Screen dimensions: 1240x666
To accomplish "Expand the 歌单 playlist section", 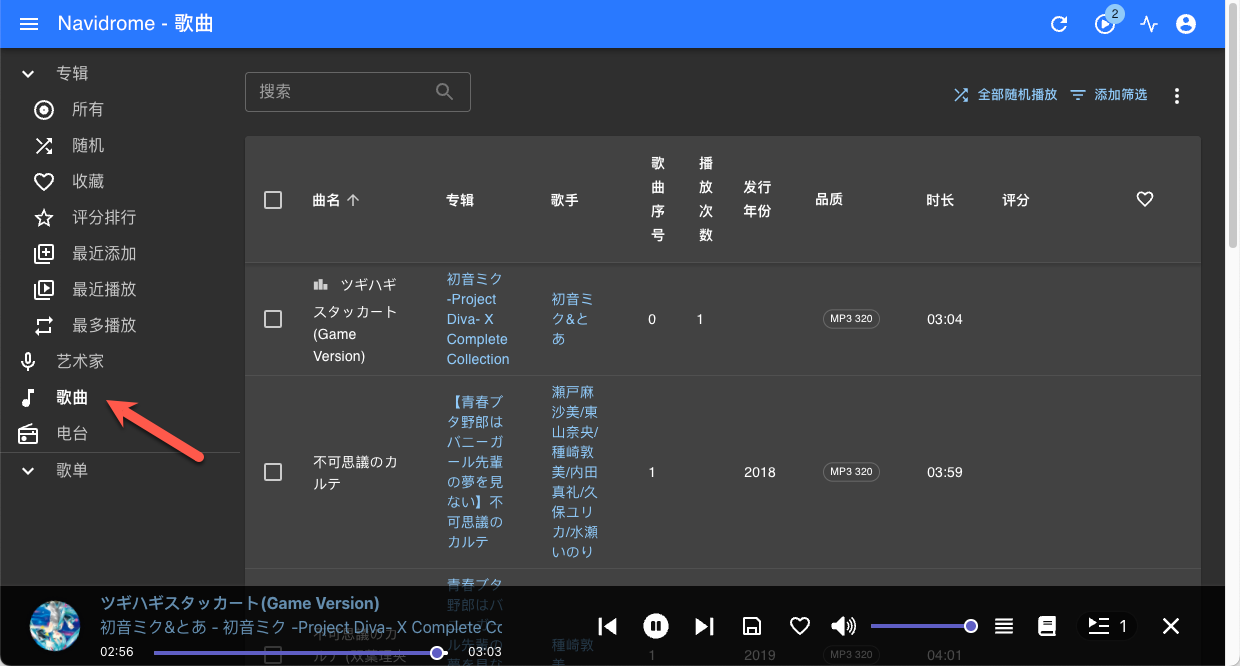I will coord(28,470).
